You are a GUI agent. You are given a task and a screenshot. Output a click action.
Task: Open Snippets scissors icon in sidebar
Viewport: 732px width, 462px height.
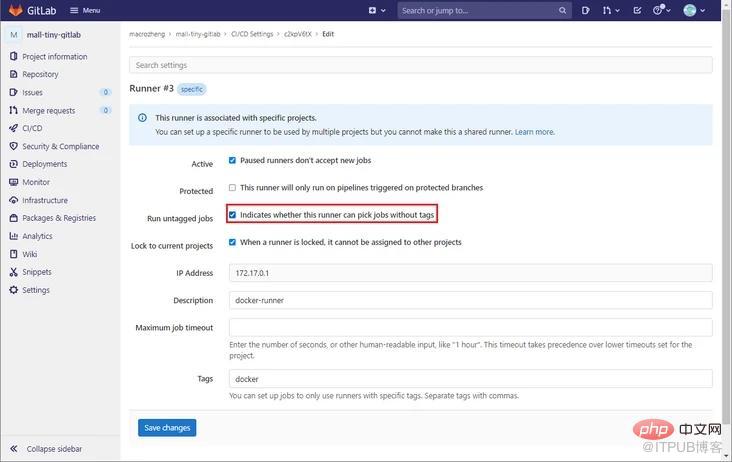[14, 272]
